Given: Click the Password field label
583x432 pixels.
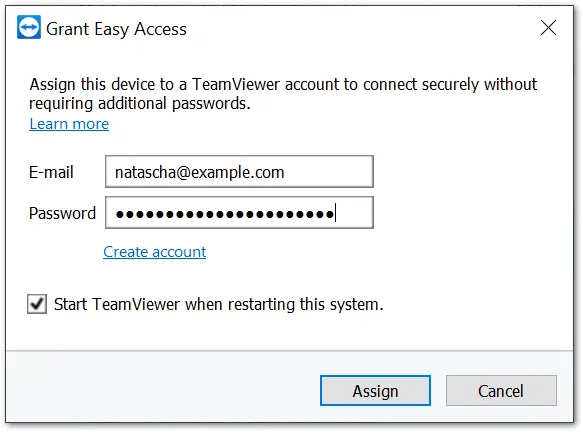Looking at the screenshot, I should 62,213.
